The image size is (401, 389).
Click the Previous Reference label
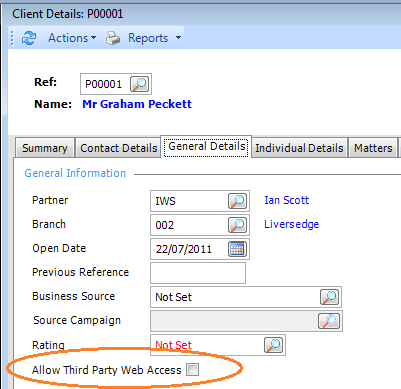coord(80,272)
